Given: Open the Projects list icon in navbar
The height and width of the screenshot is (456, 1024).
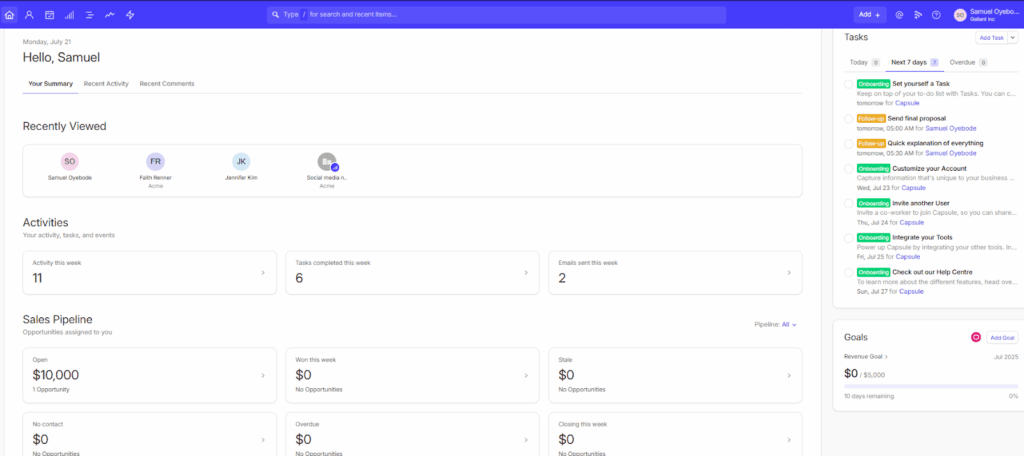Looking at the screenshot, I should pos(89,15).
